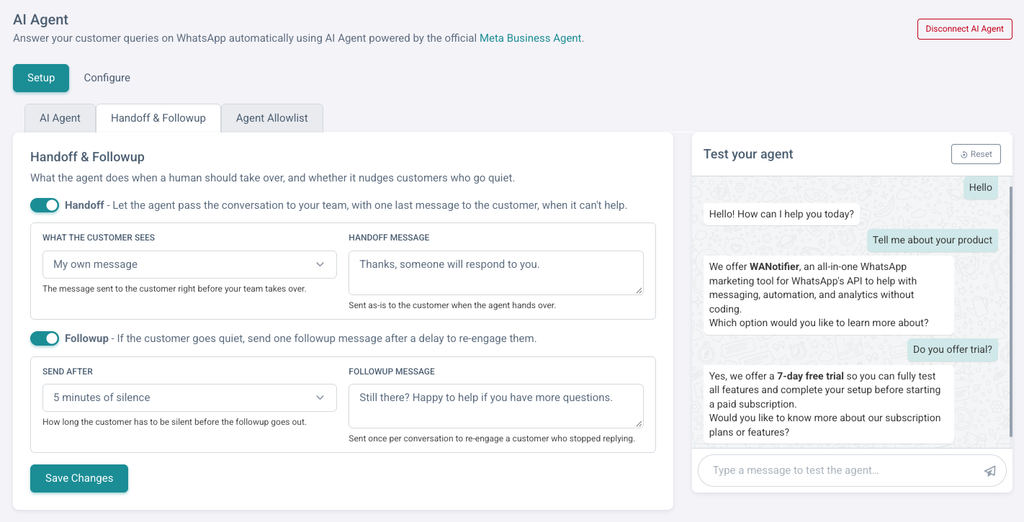Open the Agent Allowlist tab

(272, 118)
